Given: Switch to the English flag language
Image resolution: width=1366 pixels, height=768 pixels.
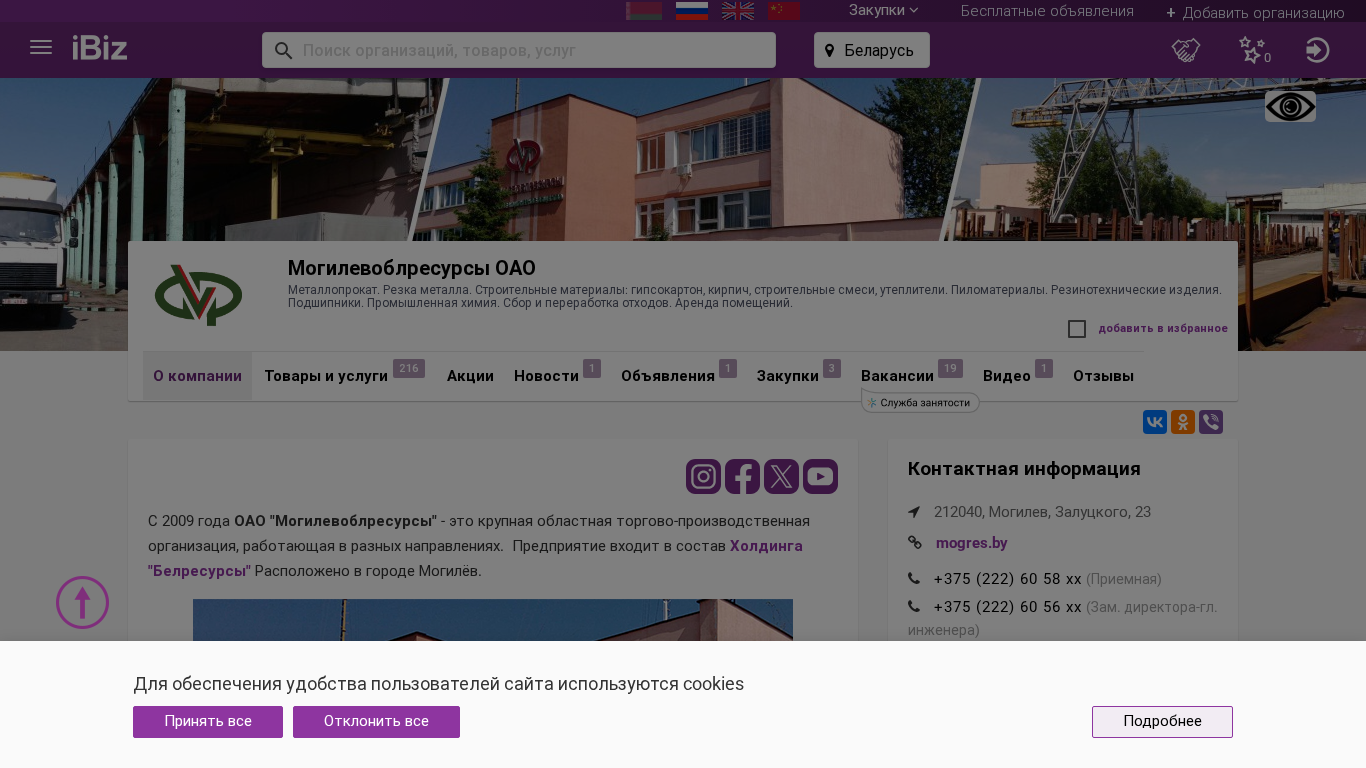Looking at the screenshot, I should pyautogui.click(x=738, y=11).
